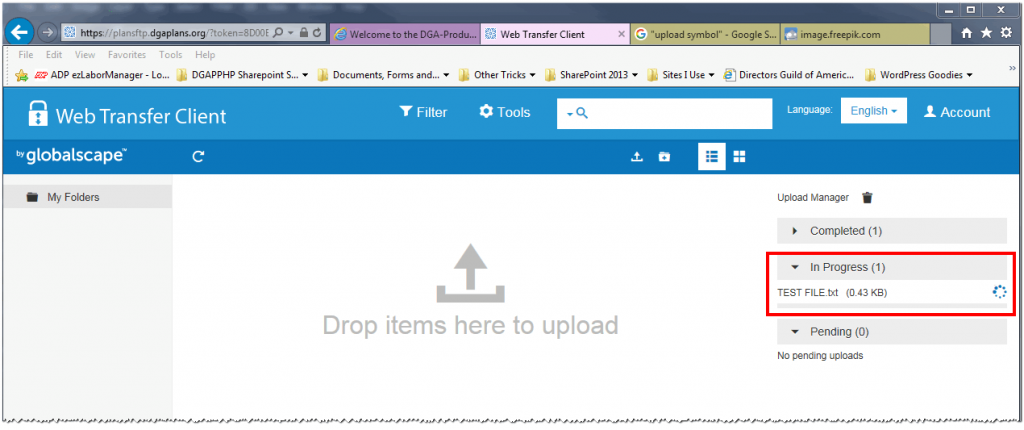Viewport: 1024px width, 430px height.
Task: Click the browser favorites star icon
Action: click(x=986, y=33)
